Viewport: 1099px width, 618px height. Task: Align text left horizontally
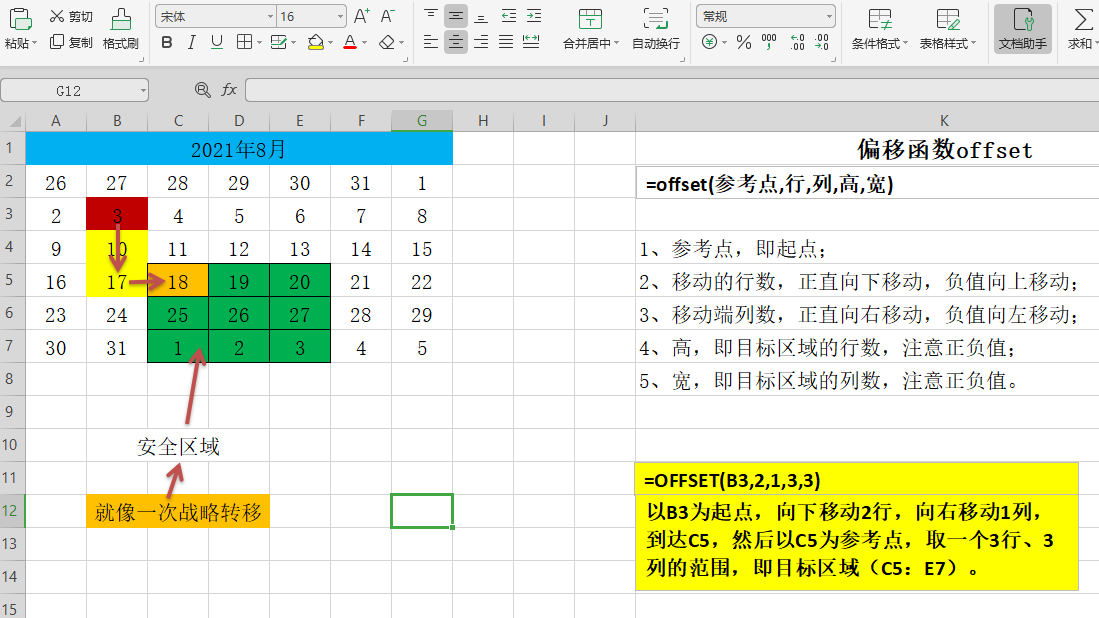[430, 43]
